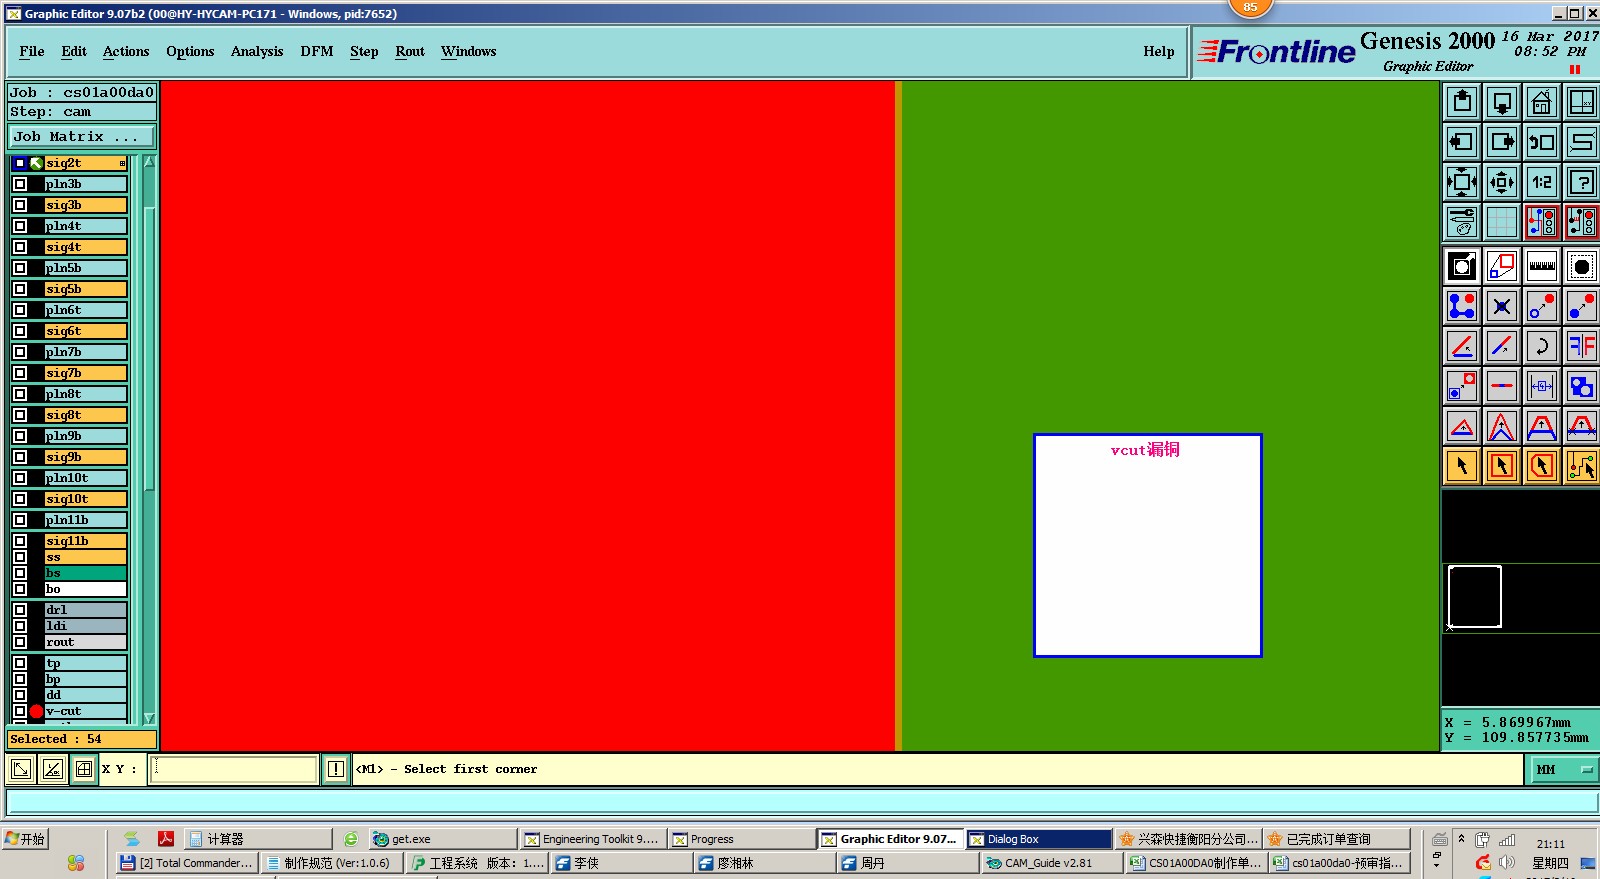Click the exclamation mark button near XY field

(x=336, y=769)
